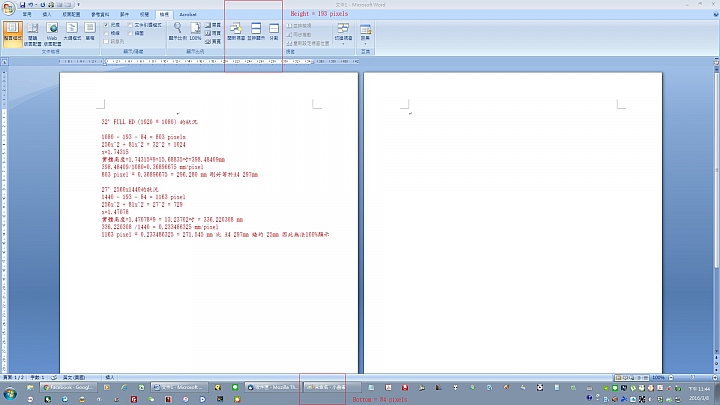This screenshot has height=405, width=720.
Task: Click the first line of red text in the document
Action: tap(150, 122)
